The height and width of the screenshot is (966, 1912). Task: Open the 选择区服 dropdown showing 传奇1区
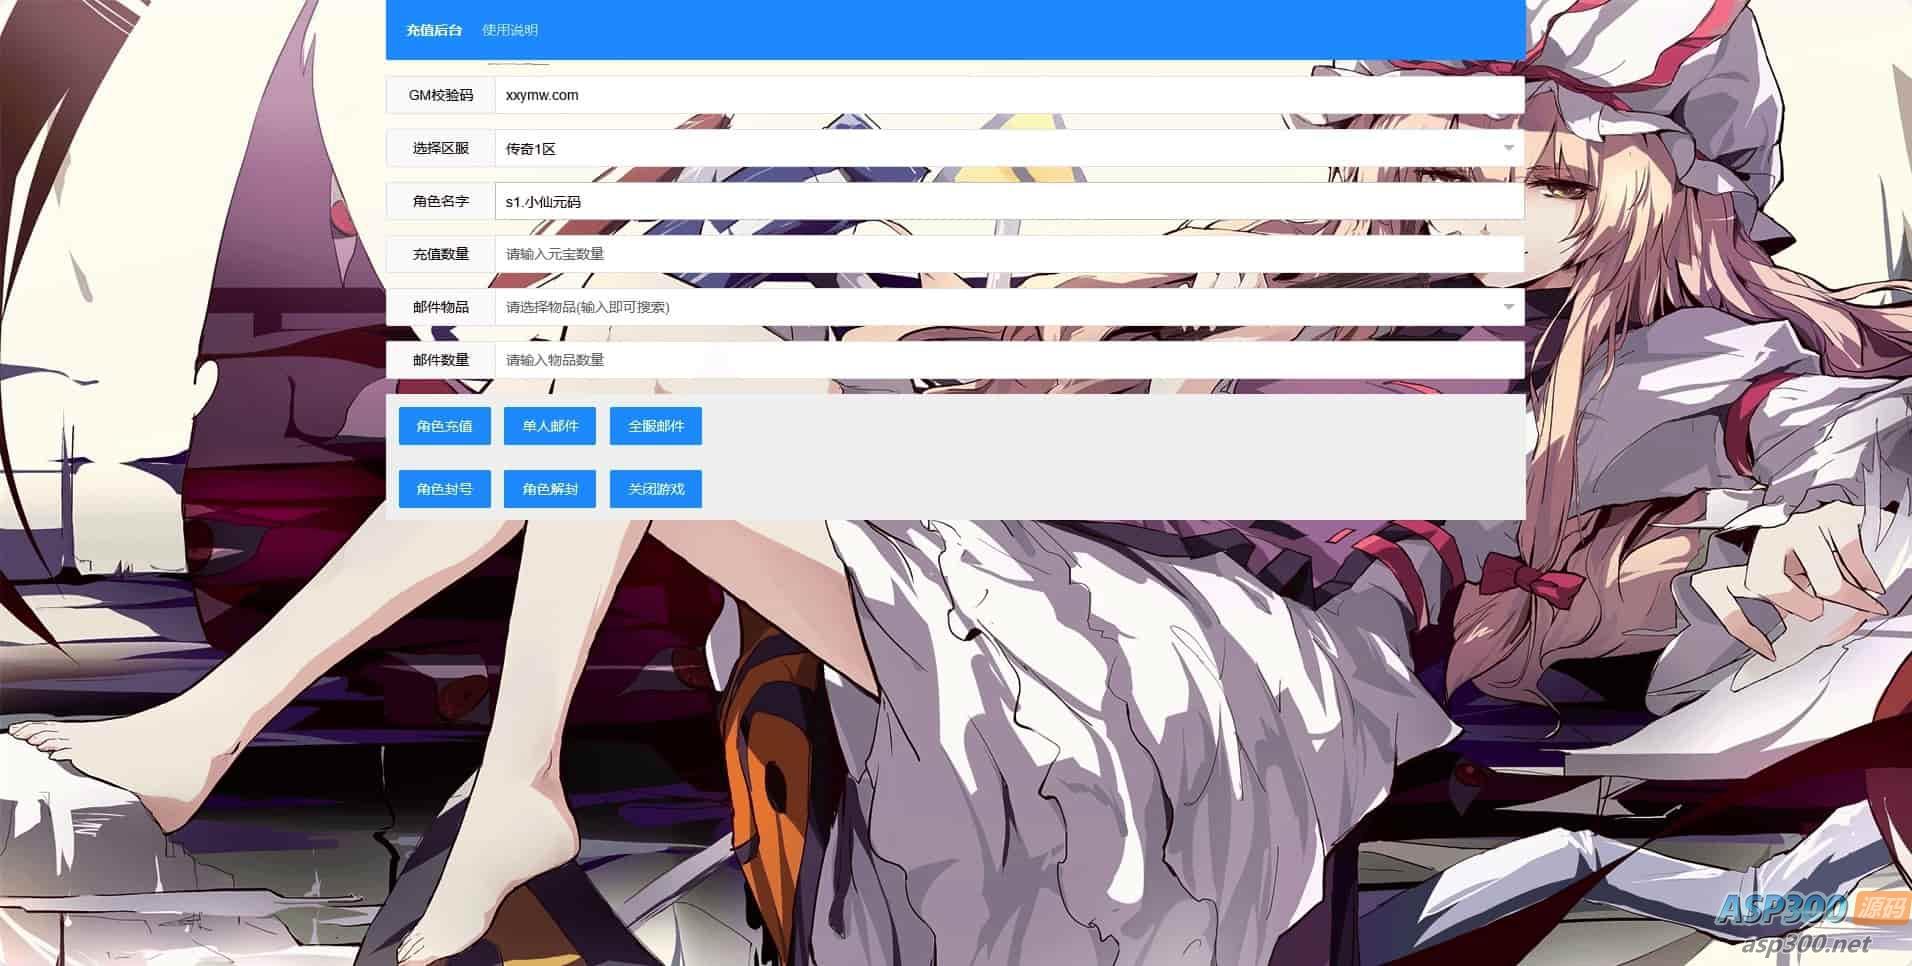[x=1000, y=148]
